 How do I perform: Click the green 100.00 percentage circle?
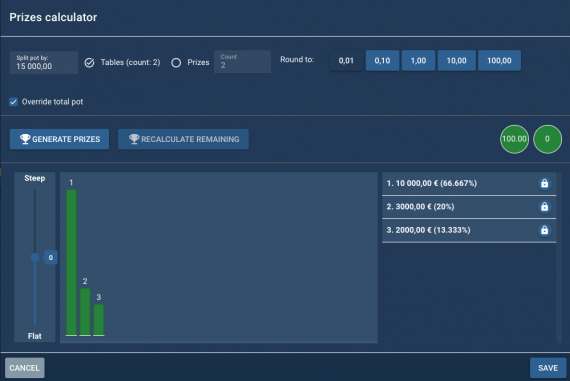click(514, 139)
